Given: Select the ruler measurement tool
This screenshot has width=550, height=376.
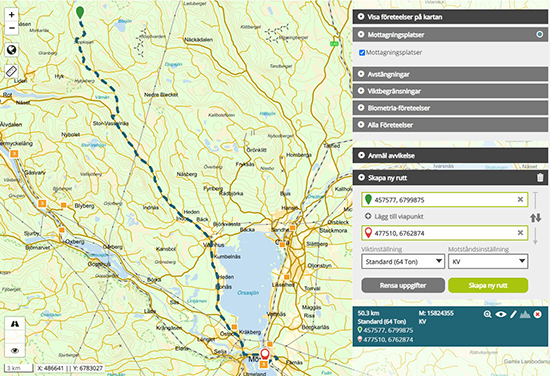Looking at the screenshot, I should [12, 71].
